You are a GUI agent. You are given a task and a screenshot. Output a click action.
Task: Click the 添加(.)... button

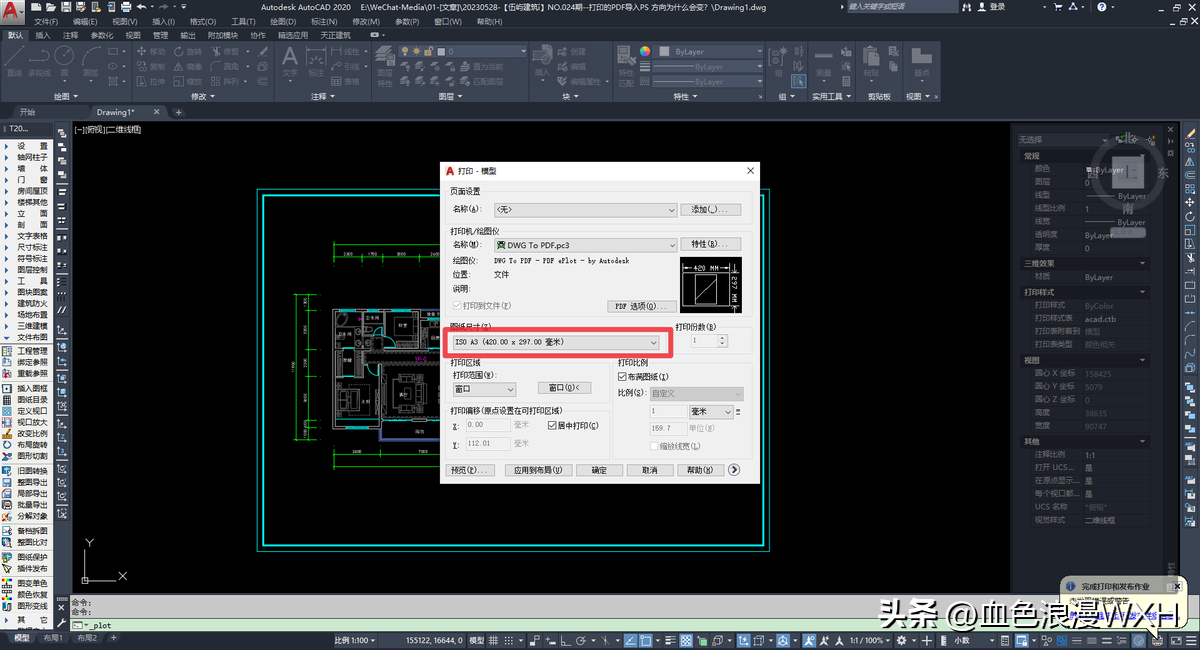[x=711, y=210]
